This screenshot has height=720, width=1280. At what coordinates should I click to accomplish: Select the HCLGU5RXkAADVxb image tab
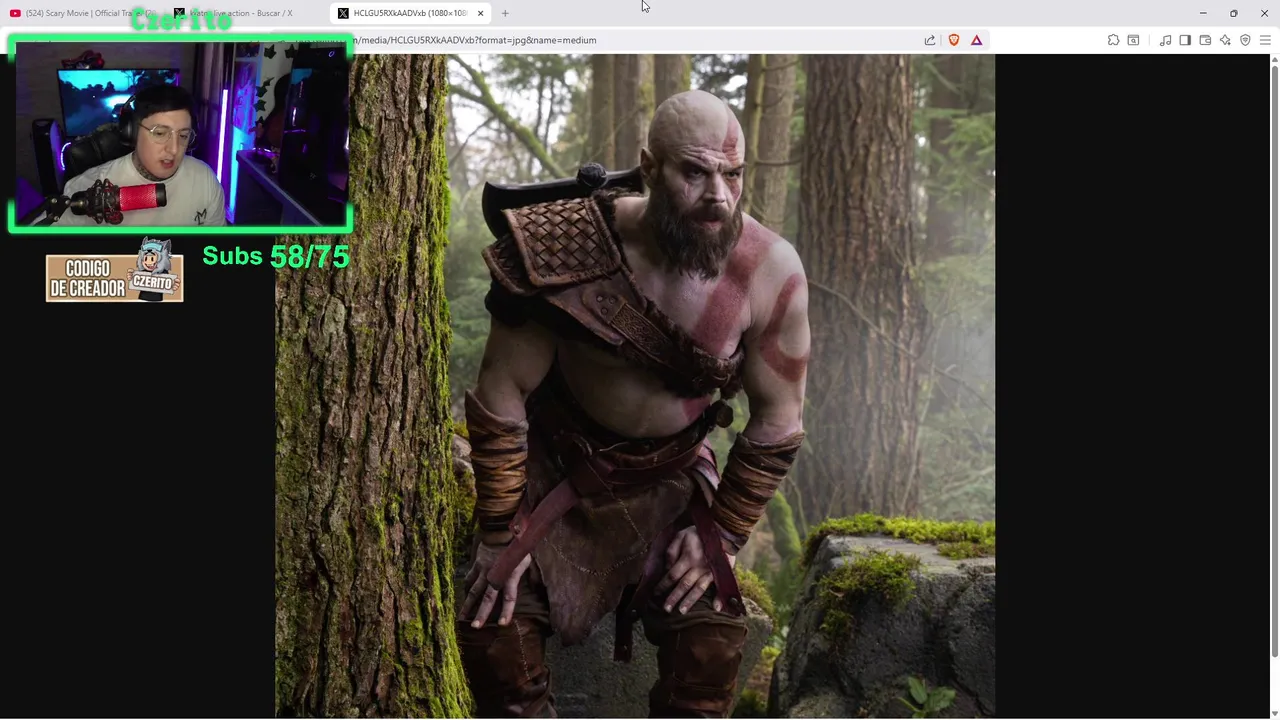tap(408, 13)
